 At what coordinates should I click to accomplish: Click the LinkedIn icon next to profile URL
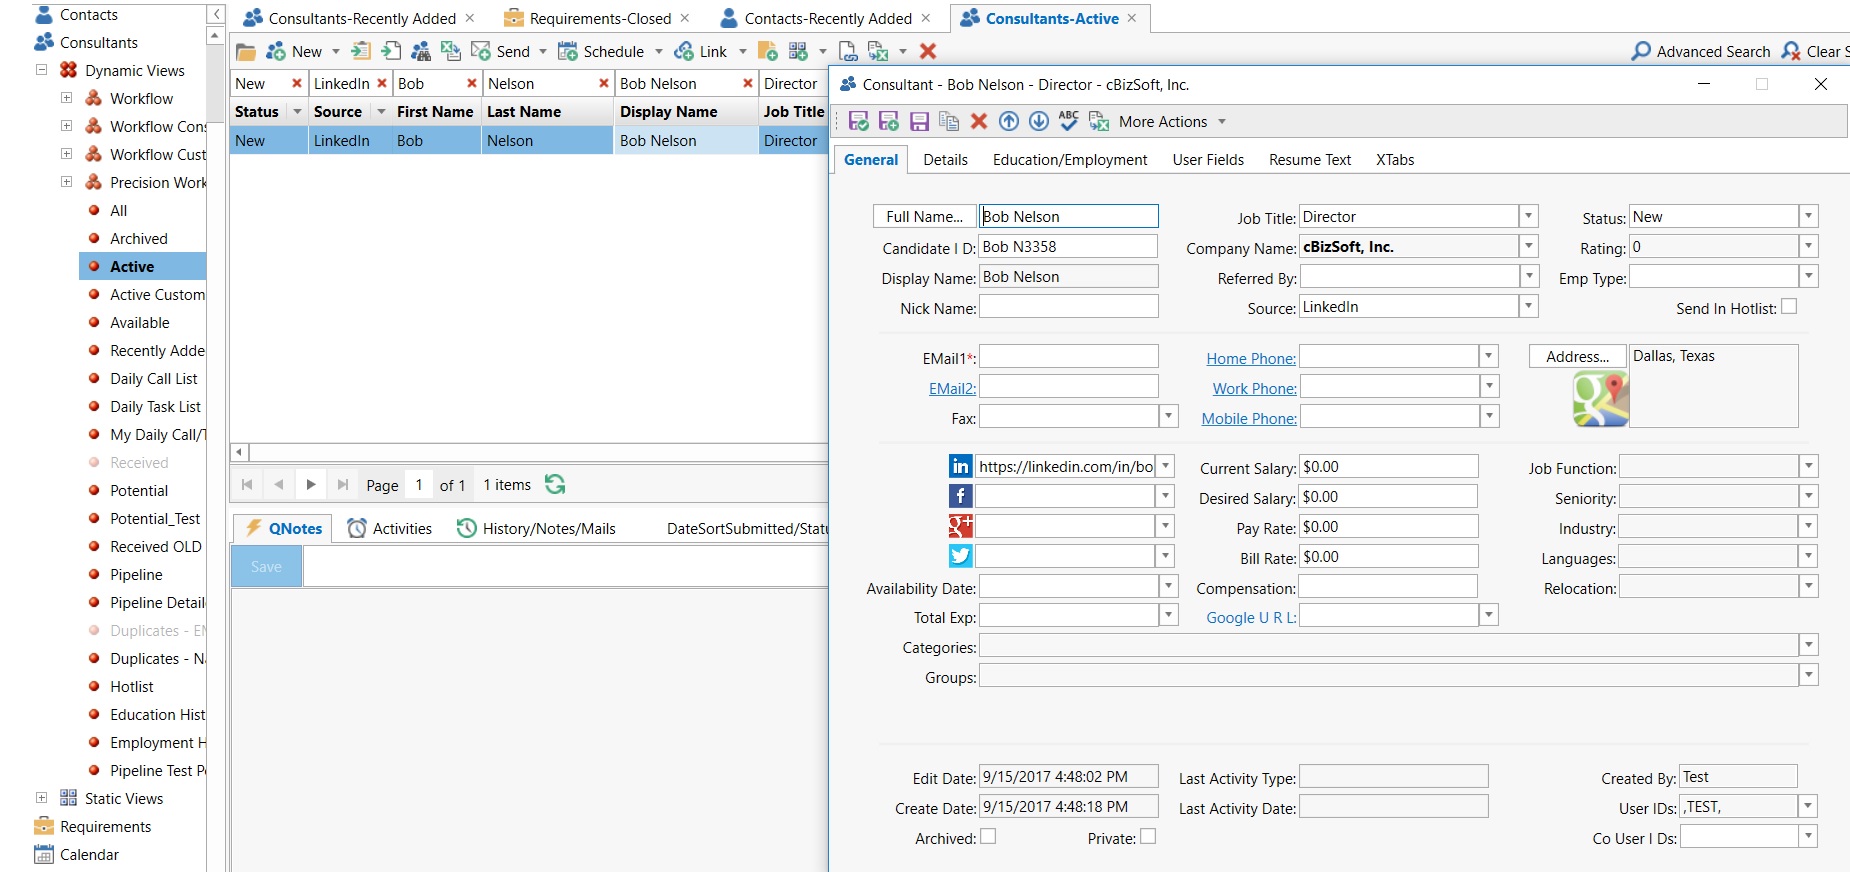click(x=960, y=466)
